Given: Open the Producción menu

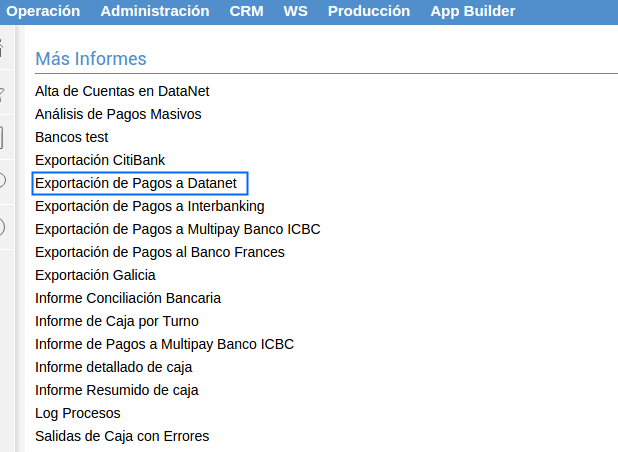Looking at the screenshot, I should pyautogui.click(x=369, y=11).
